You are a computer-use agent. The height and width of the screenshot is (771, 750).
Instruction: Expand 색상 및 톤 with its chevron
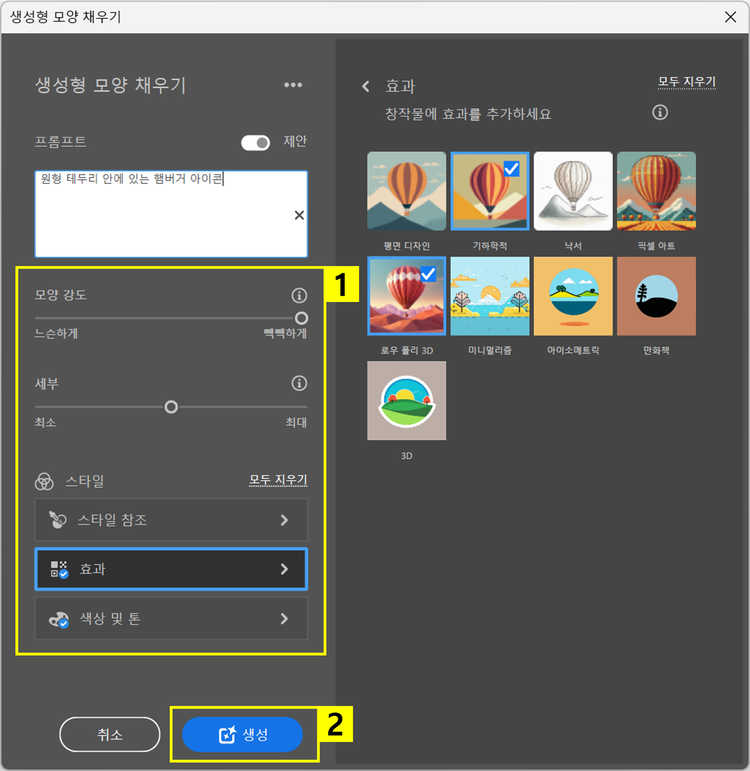click(x=284, y=619)
